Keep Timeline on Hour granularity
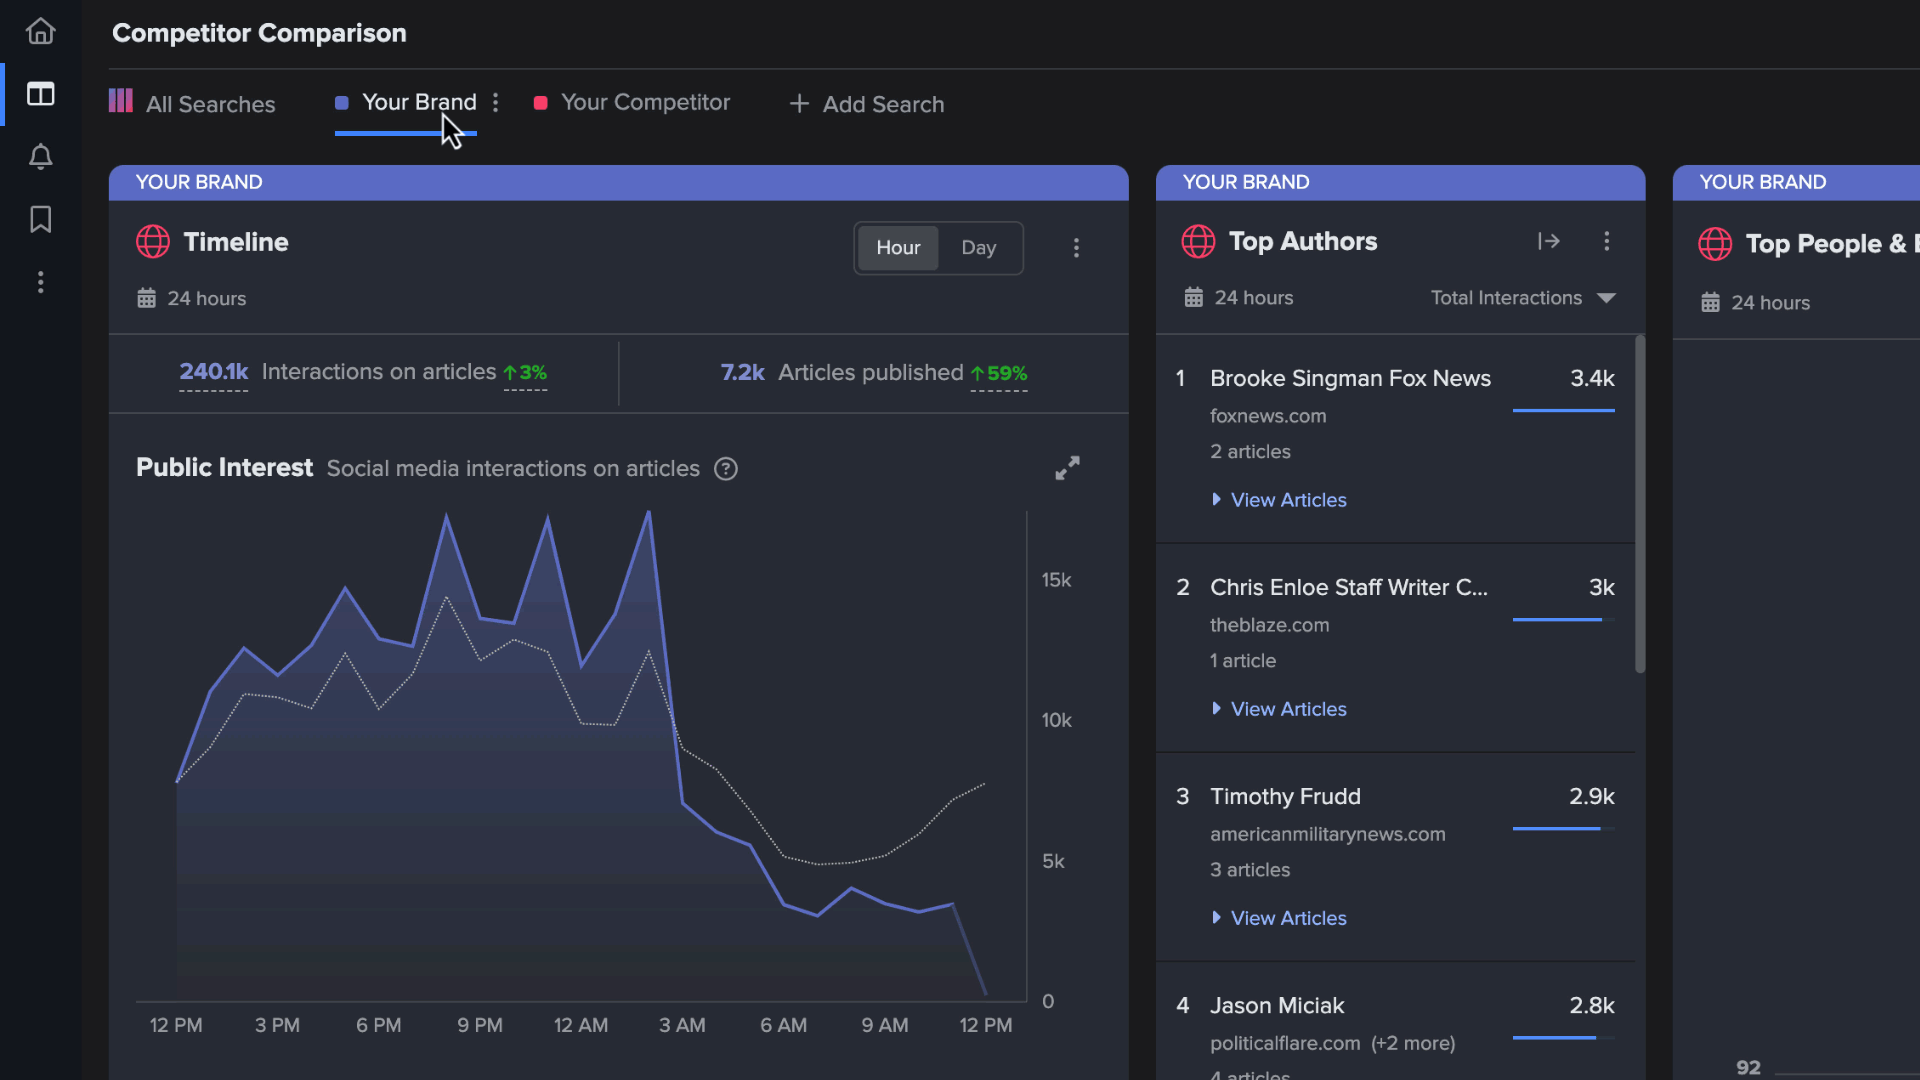The width and height of the screenshot is (1920, 1080). pyautogui.click(x=898, y=247)
